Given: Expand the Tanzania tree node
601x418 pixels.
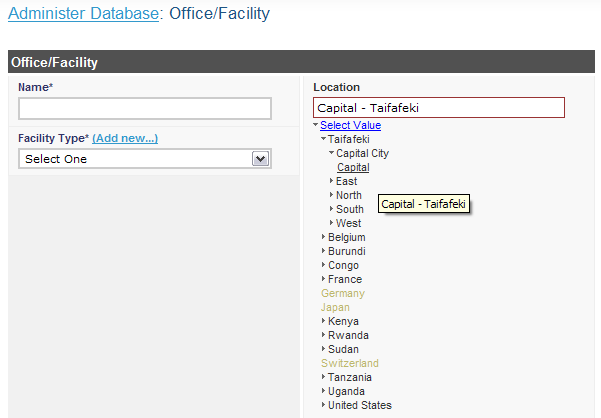Looking at the screenshot, I should 324,377.
